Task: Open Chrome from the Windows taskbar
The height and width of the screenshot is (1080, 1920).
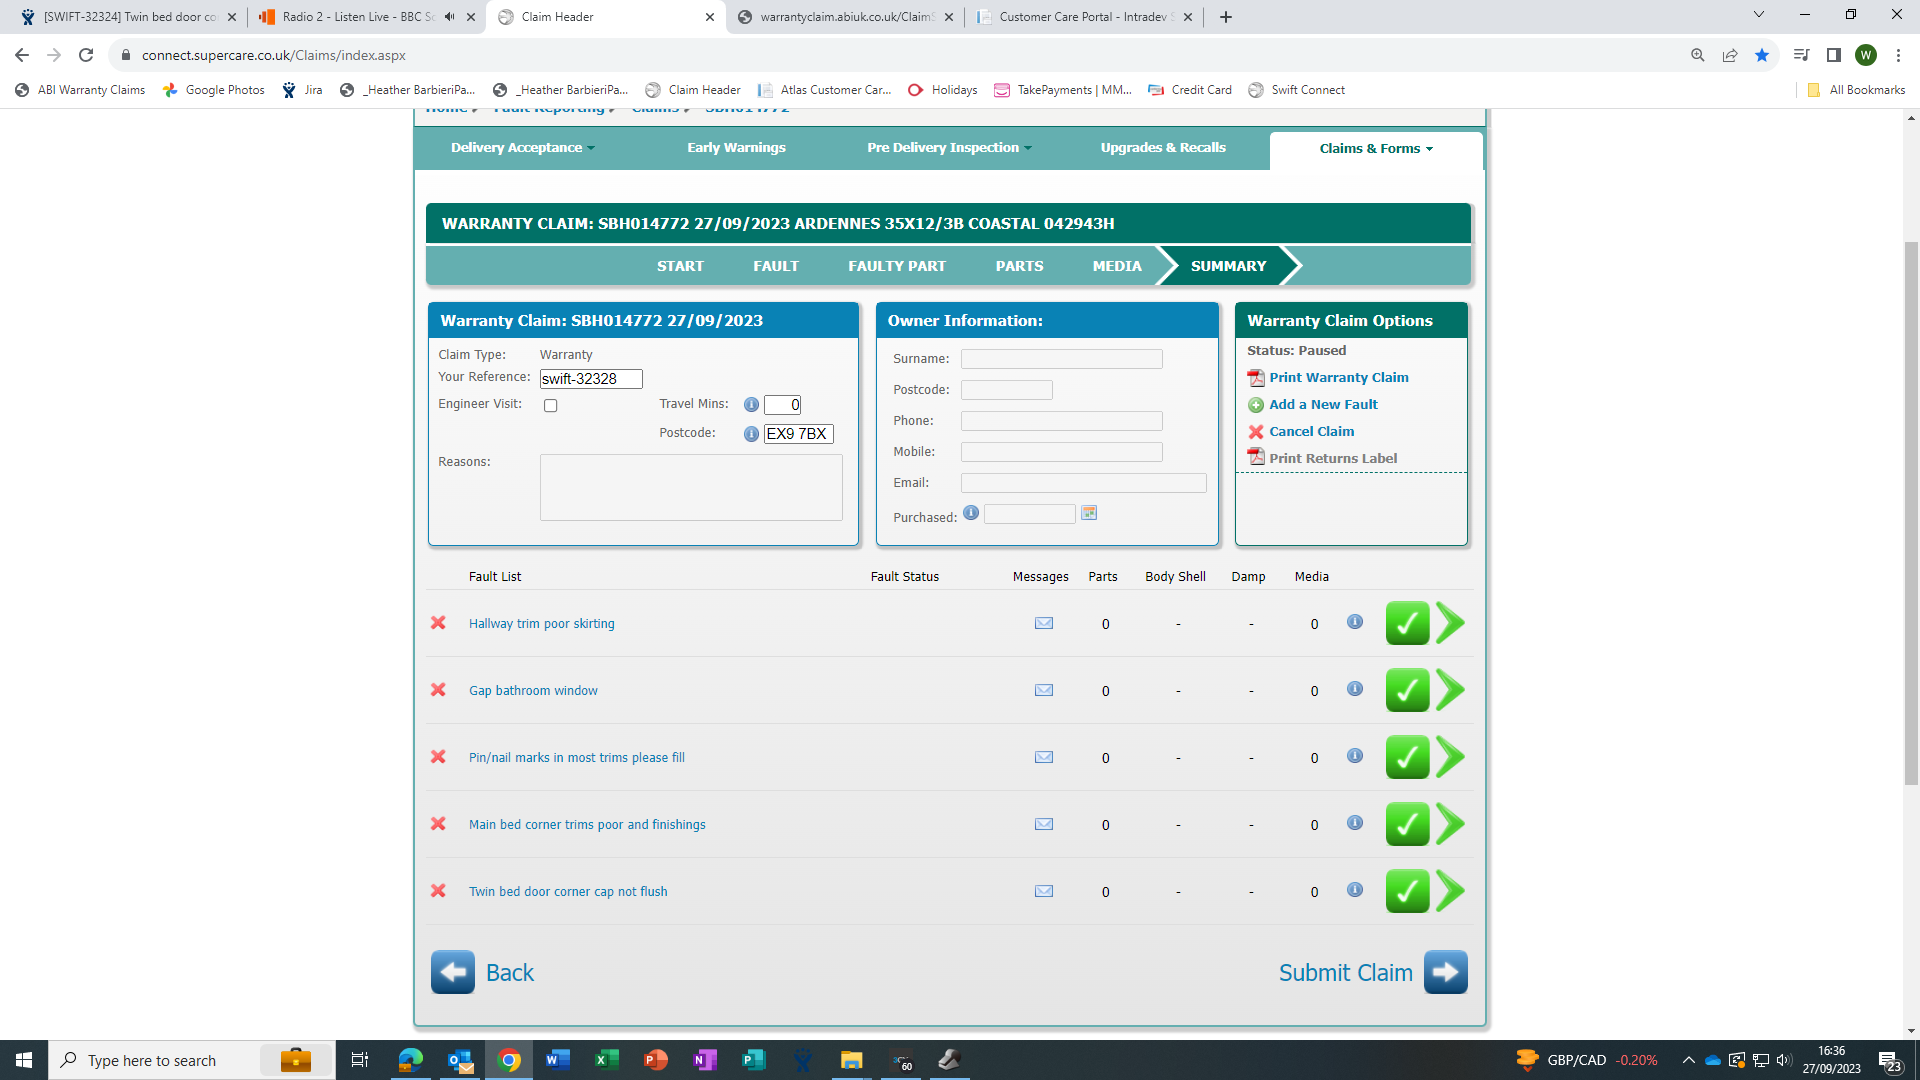Action: click(509, 1060)
